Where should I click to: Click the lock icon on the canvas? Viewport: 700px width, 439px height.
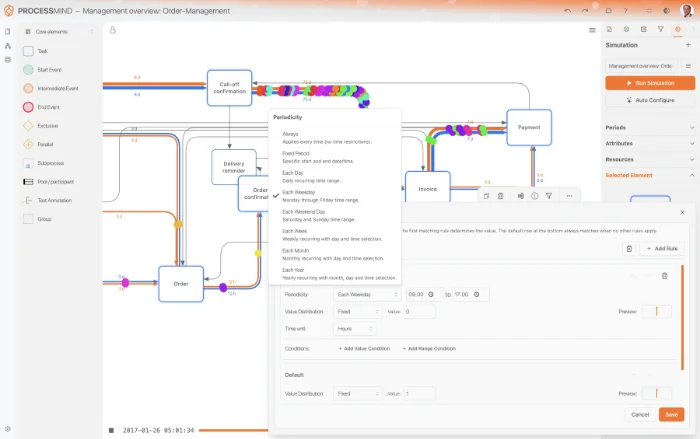[111, 30]
